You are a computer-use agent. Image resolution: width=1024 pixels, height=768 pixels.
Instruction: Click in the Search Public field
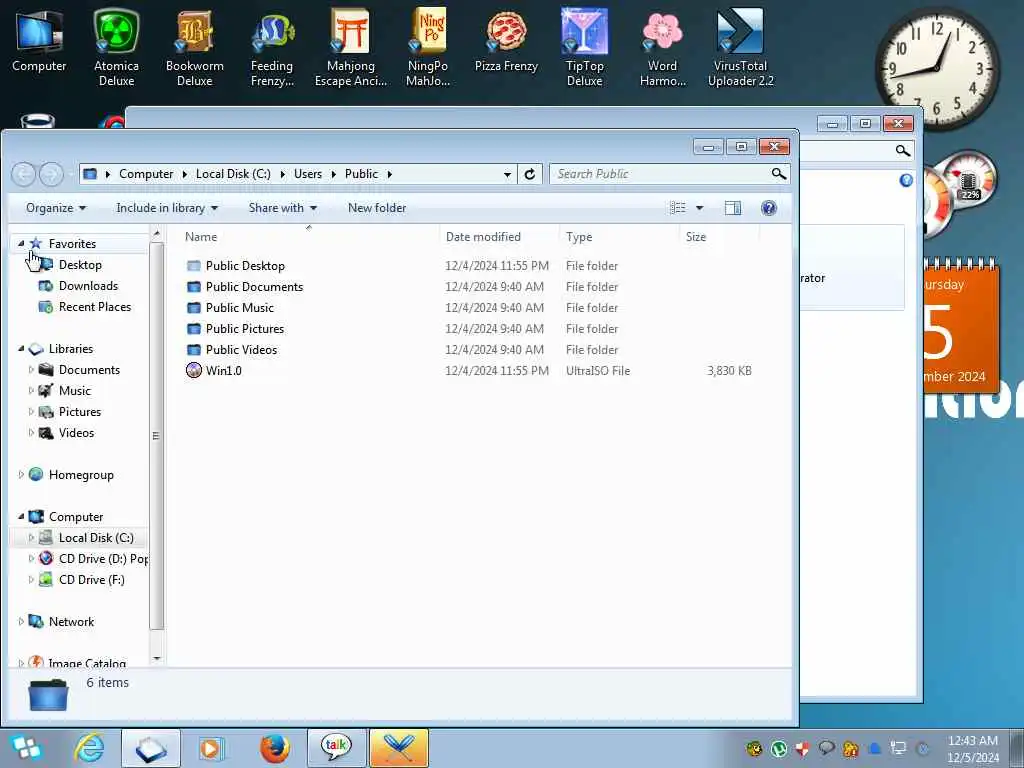tap(660, 174)
